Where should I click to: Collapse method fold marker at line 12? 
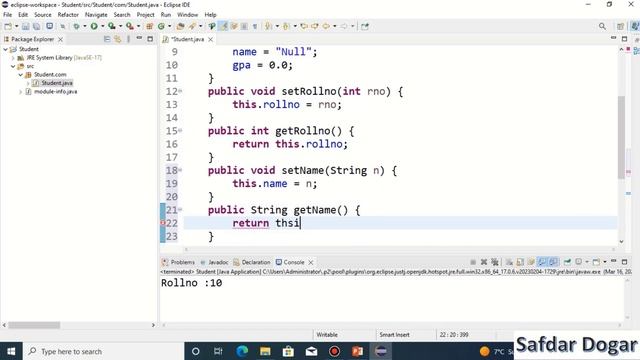point(180,91)
